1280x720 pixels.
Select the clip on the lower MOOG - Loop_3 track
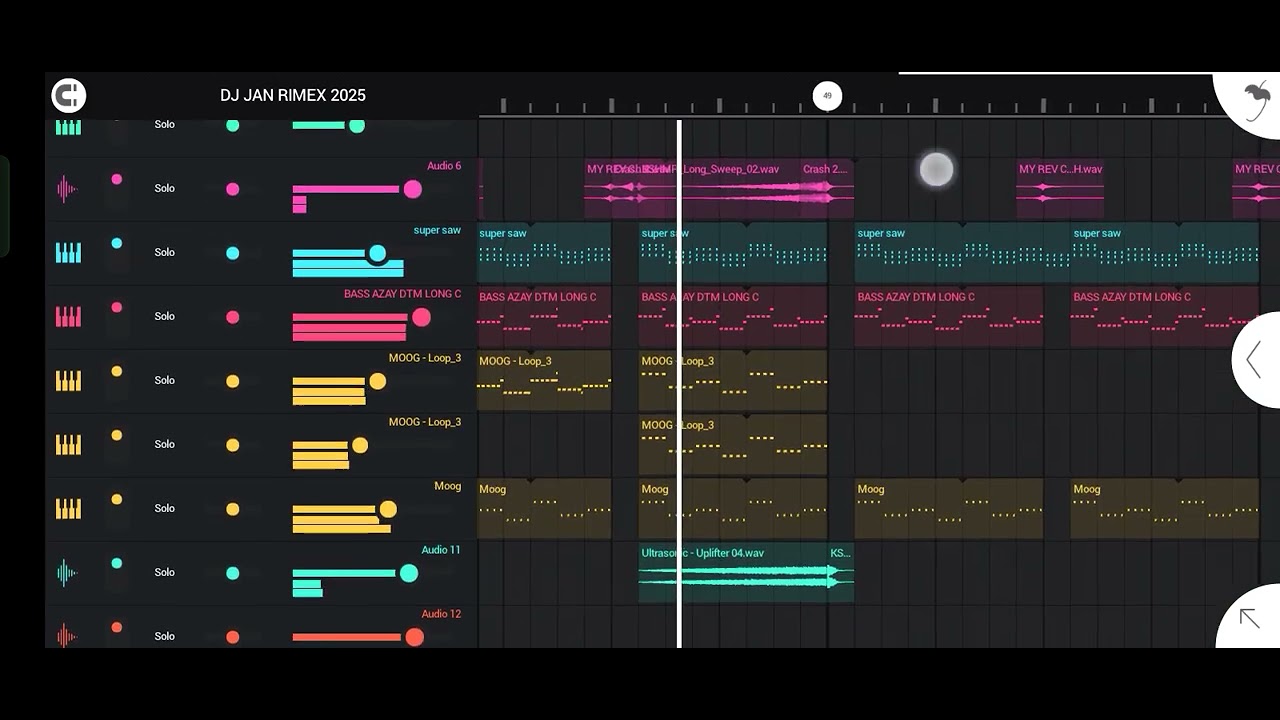tap(733, 444)
